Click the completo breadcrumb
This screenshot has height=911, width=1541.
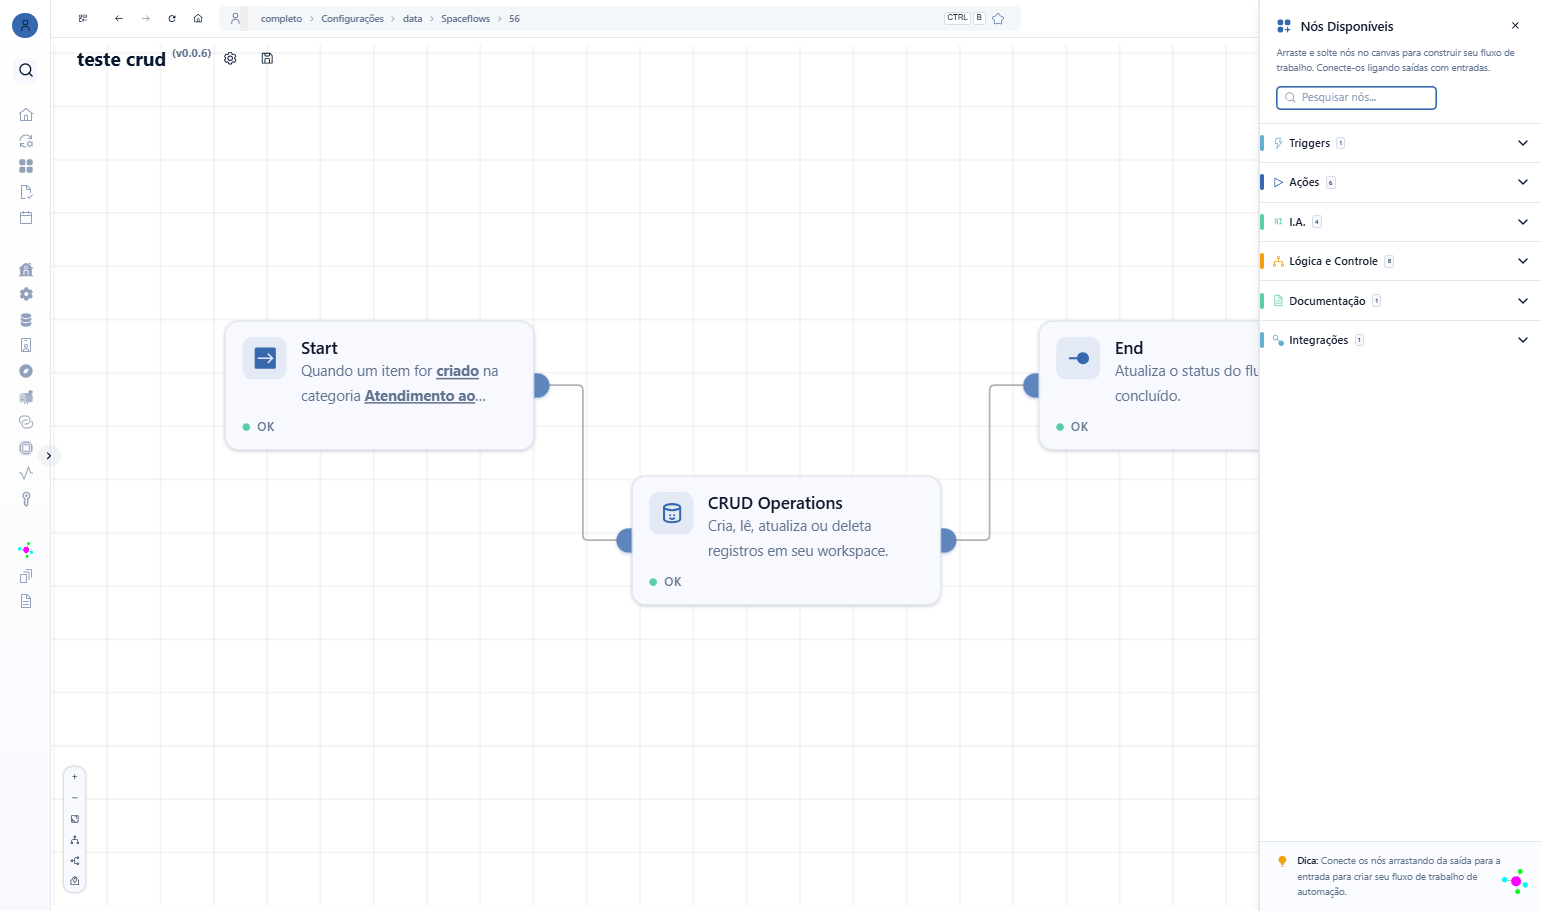(281, 19)
